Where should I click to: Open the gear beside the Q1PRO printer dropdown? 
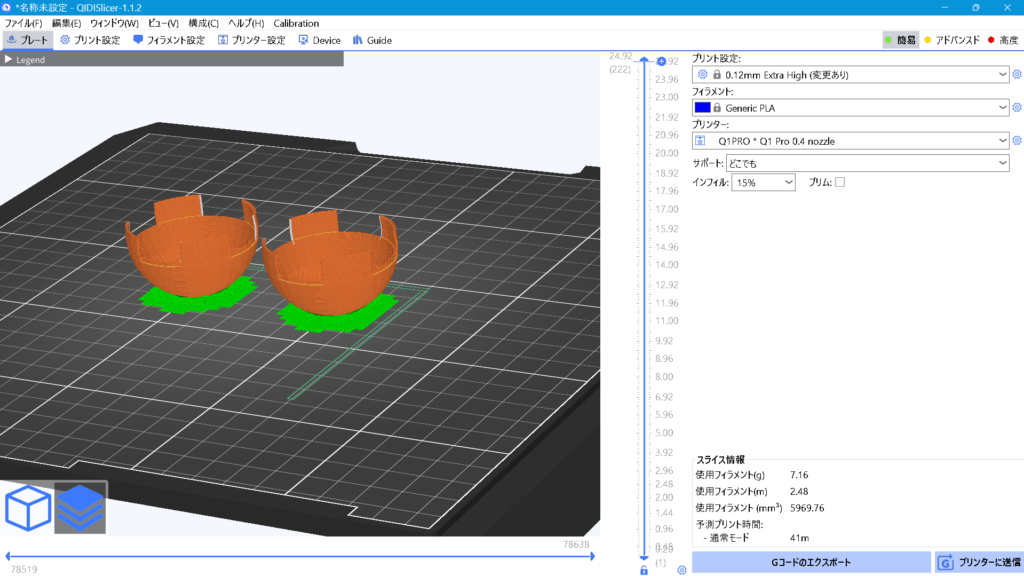click(1017, 141)
